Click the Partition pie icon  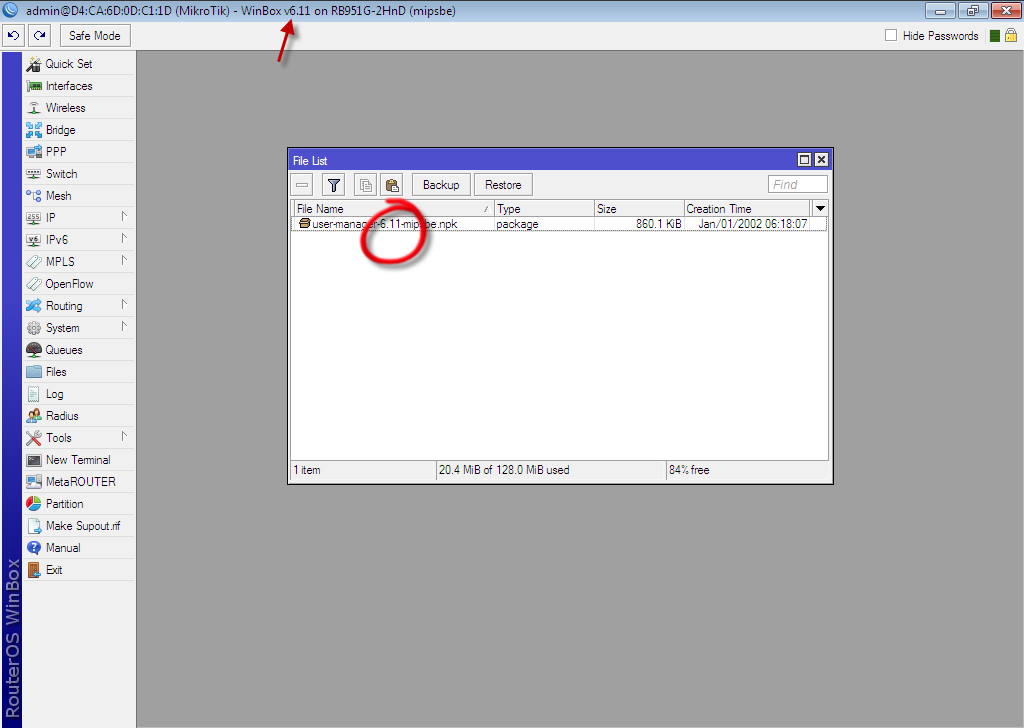coord(33,504)
